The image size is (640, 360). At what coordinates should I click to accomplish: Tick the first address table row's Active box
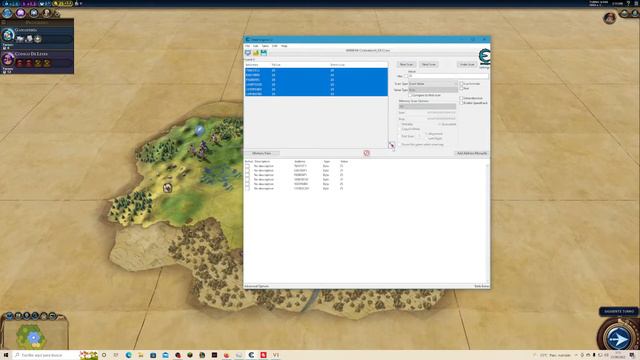(x=247, y=166)
